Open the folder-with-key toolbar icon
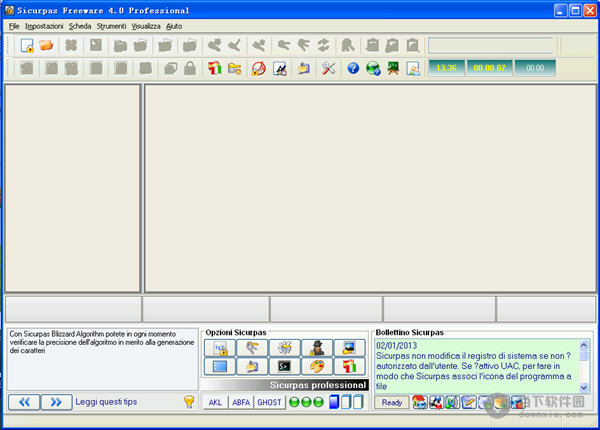600x430 pixels. coord(235,68)
